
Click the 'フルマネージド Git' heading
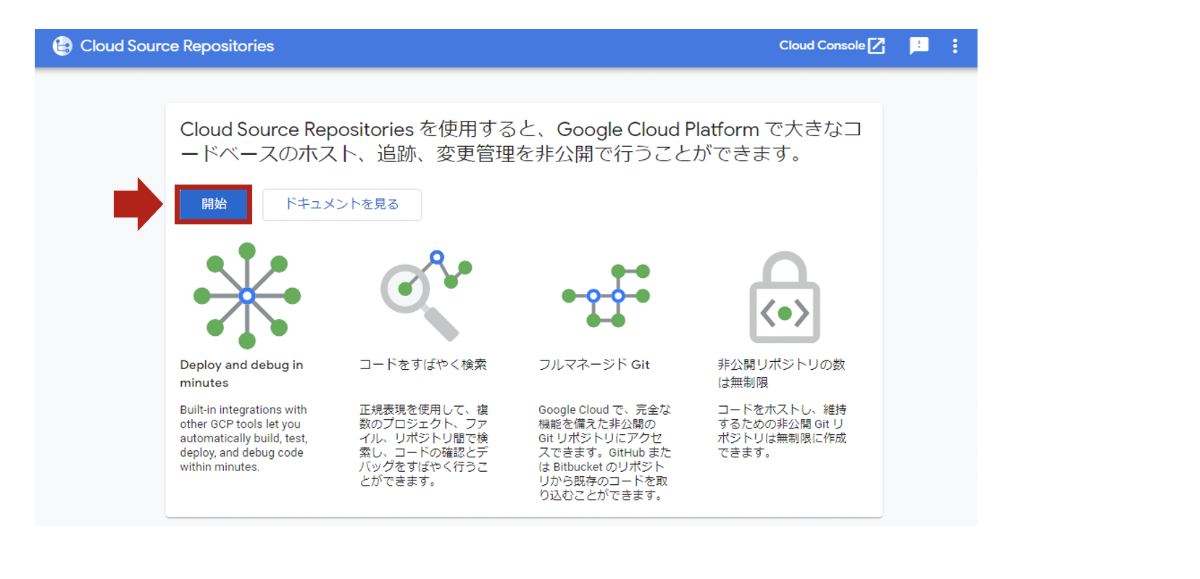[x=594, y=365]
